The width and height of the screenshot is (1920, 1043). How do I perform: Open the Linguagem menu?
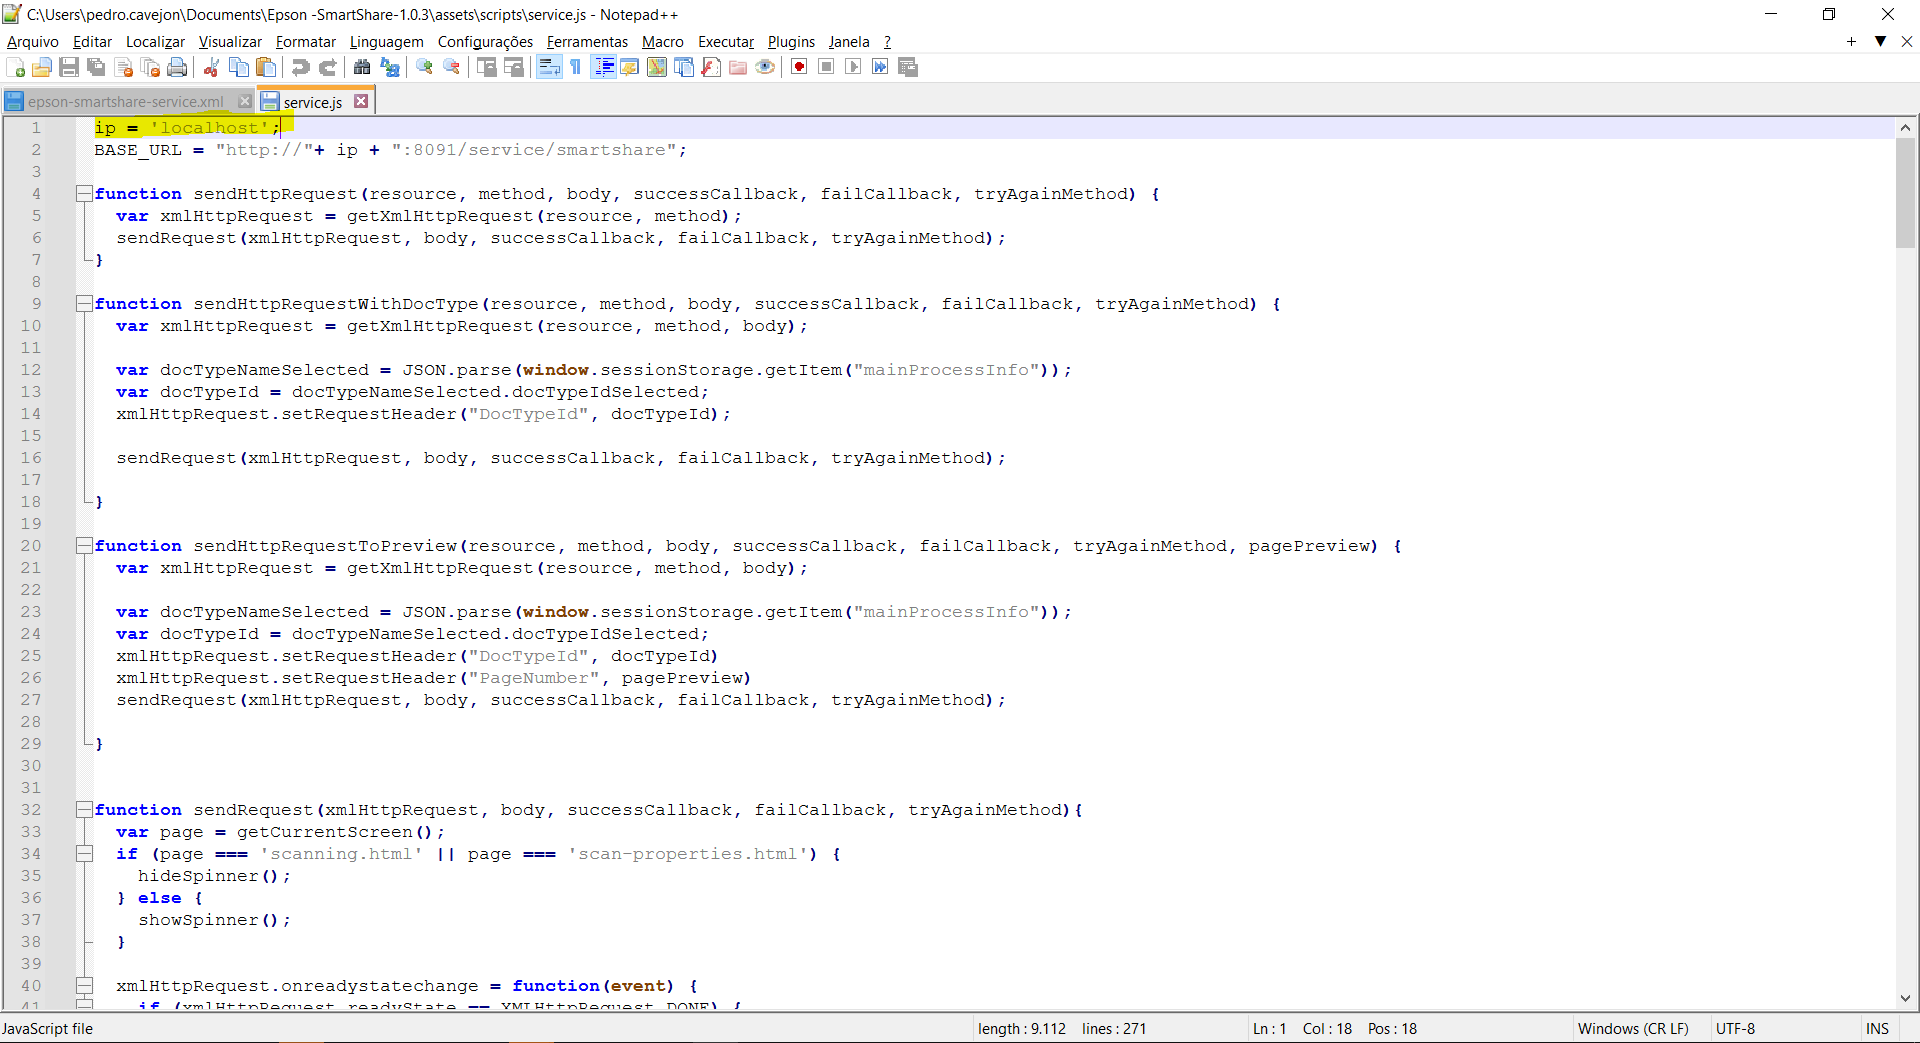[387, 42]
